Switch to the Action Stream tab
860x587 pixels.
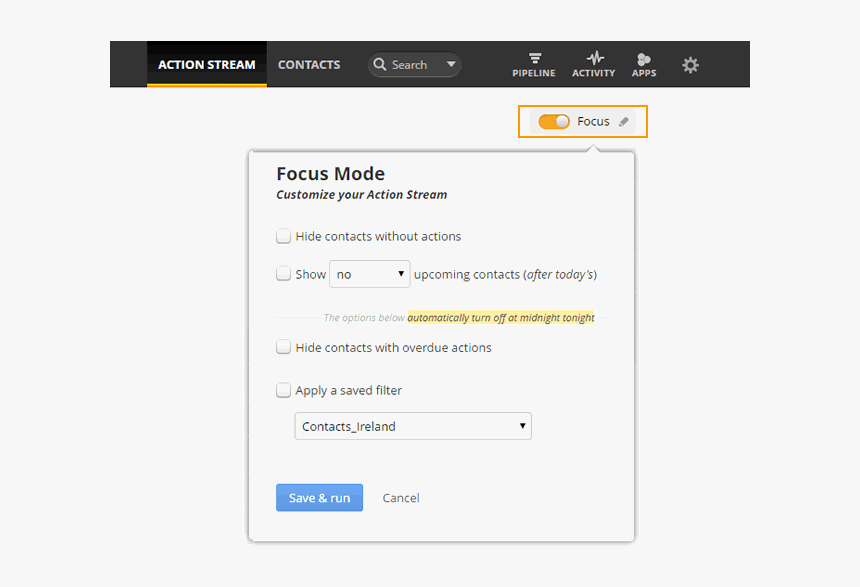click(x=207, y=65)
